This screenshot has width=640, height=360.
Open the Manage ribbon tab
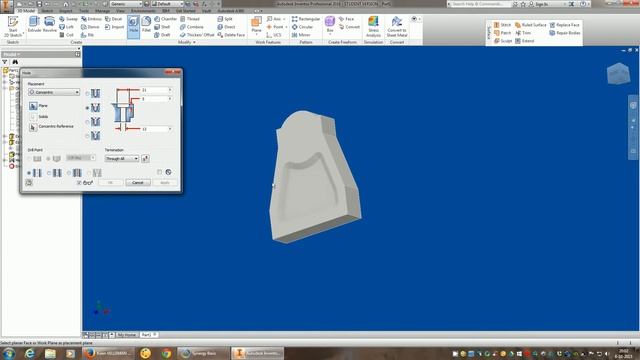[x=102, y=11]
